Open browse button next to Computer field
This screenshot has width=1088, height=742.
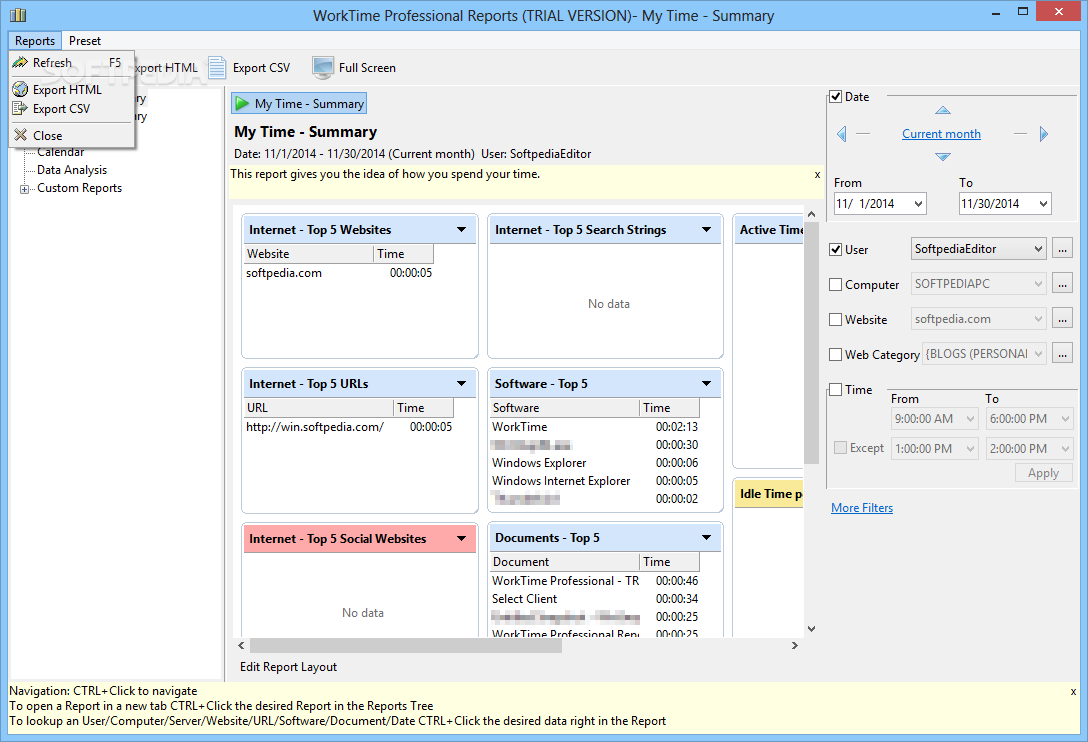pos(1062,283)
